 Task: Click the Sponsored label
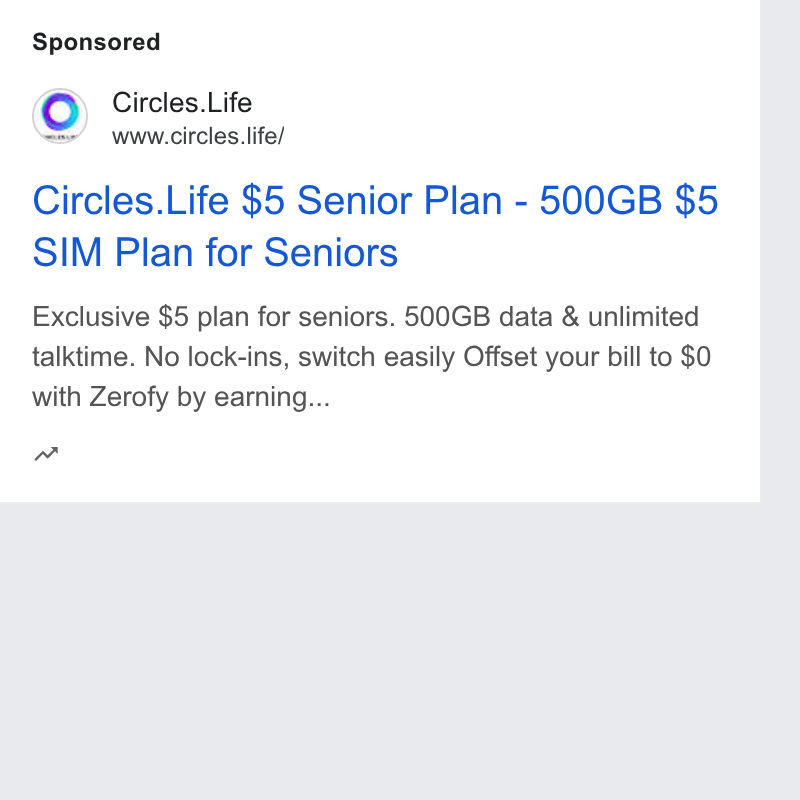coord(96,42)
